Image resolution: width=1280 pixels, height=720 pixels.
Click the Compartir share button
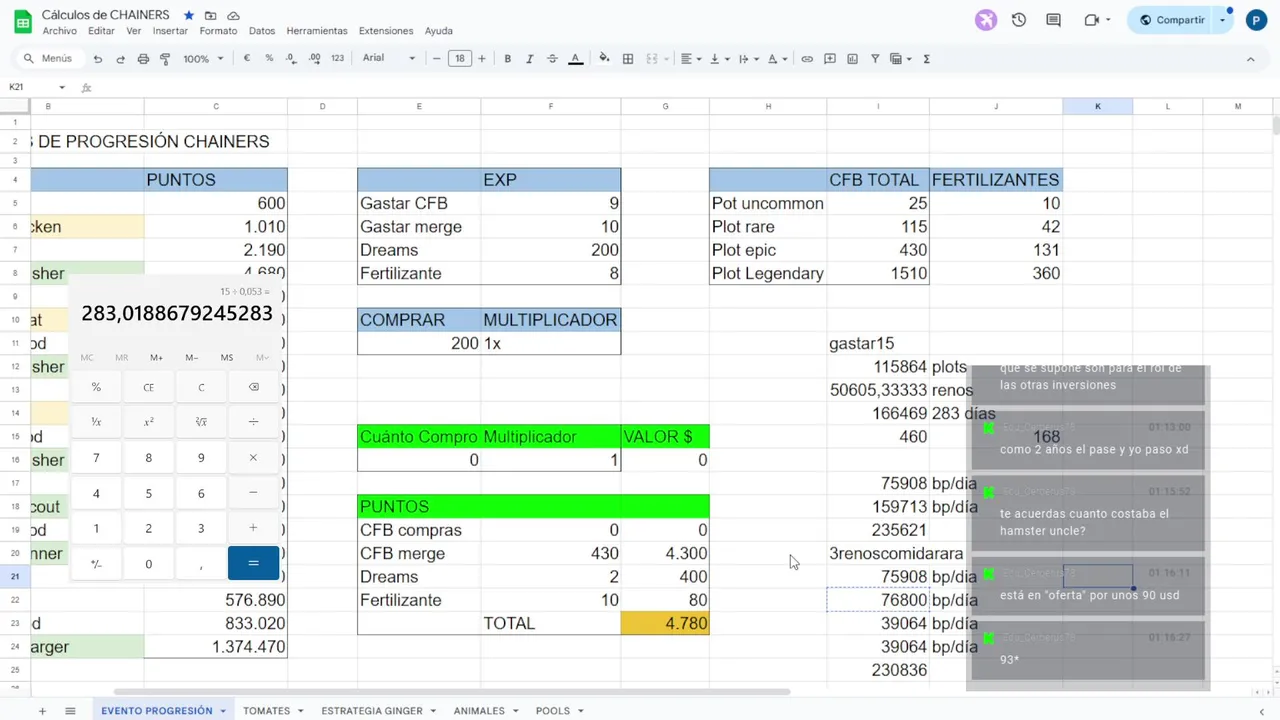tap(1171, 20)
